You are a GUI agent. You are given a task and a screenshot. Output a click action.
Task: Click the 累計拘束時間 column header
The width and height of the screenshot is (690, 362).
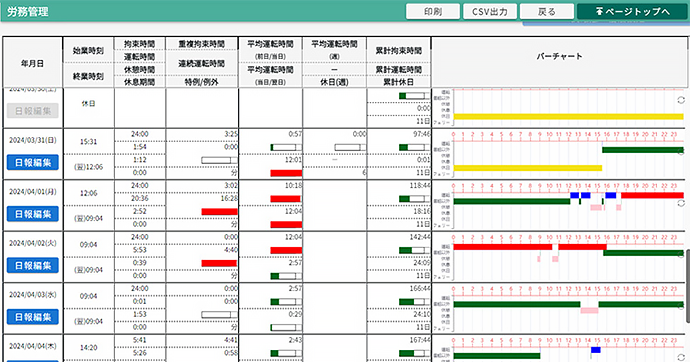pyautogui.click(x=399, y=51)
